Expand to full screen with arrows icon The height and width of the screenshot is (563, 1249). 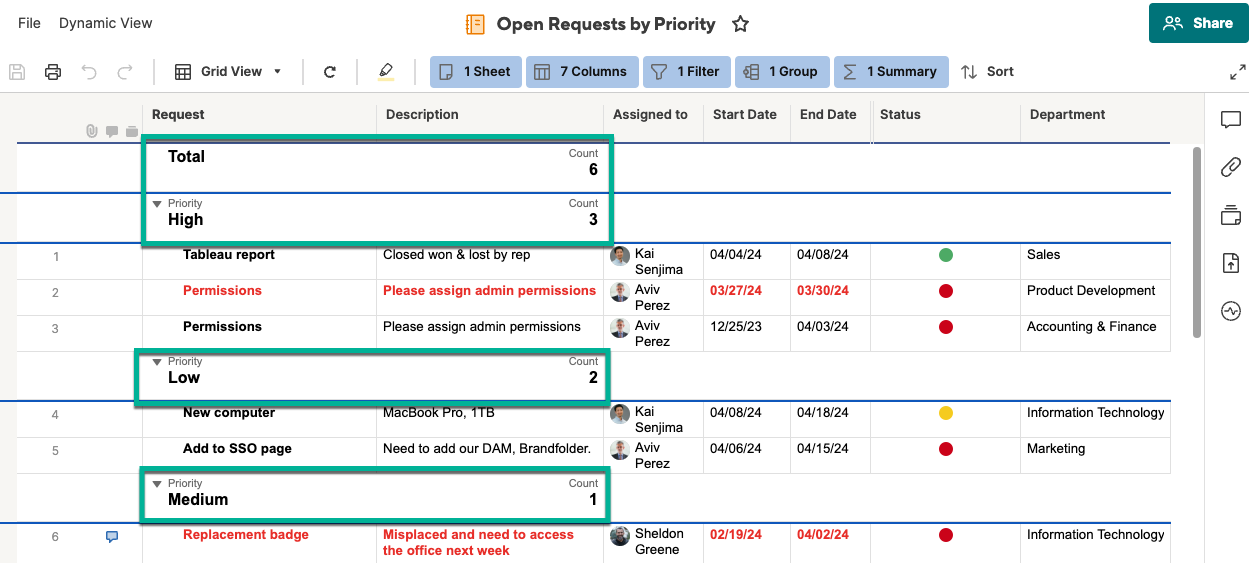[1237, 72]
